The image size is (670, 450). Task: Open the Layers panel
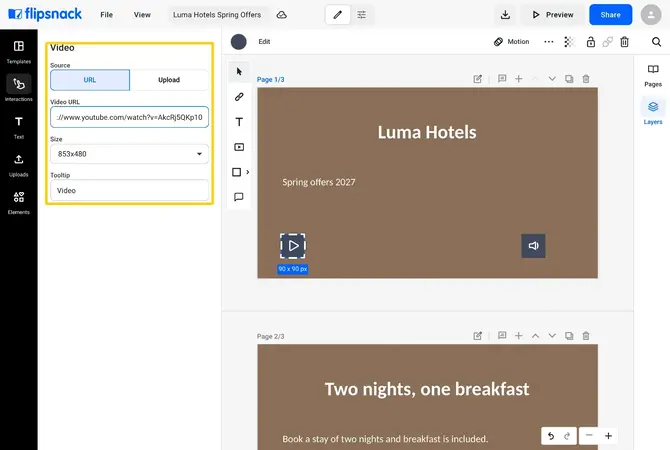pos(652,113)
